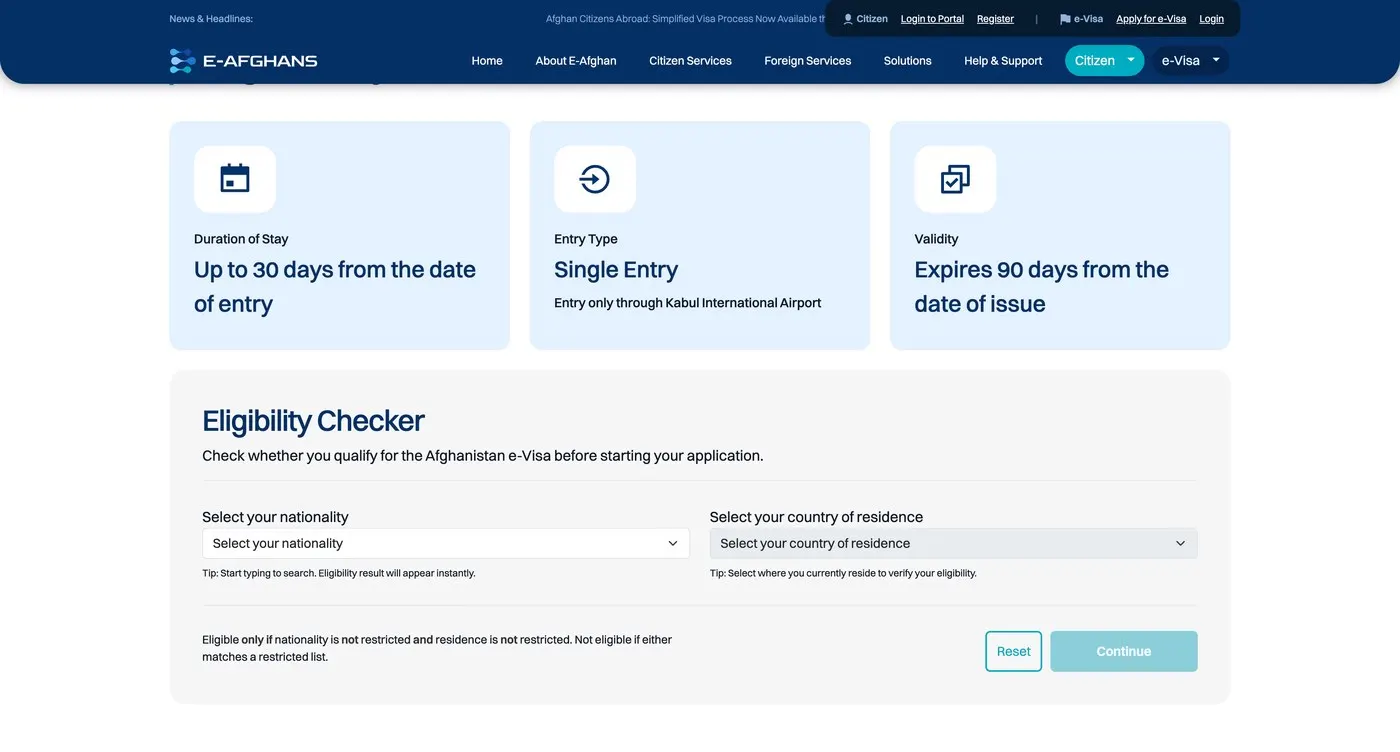1400x752 pixels.
Task: Click Apply for e-Visa link
Action: tap(1151, 19)
